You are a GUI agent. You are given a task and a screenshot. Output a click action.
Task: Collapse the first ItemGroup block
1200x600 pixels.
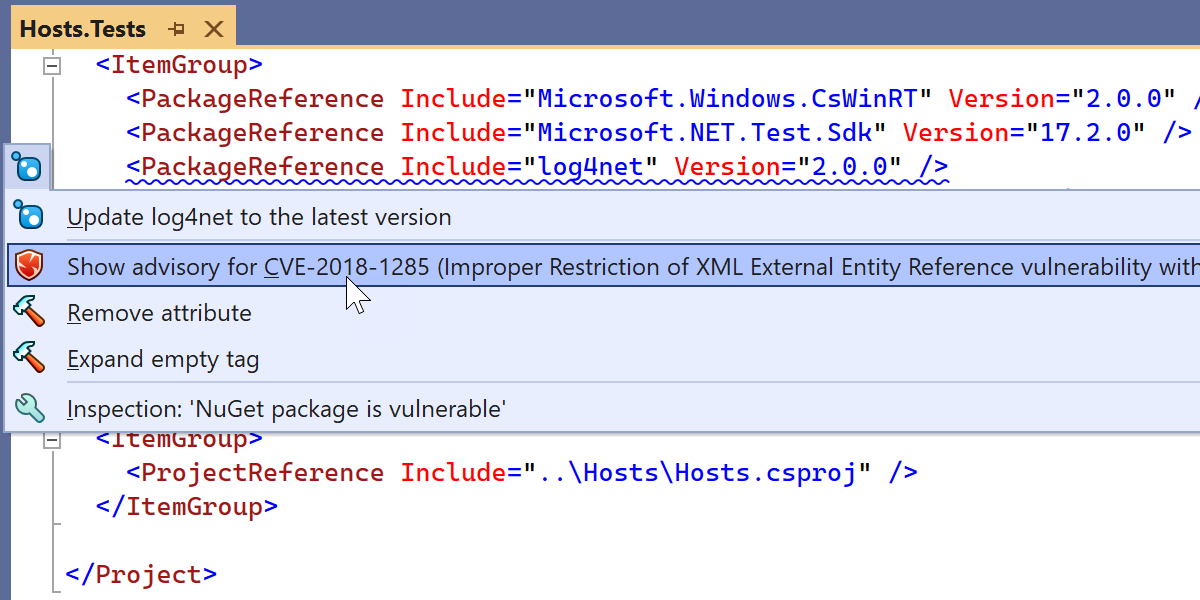click(51, 66)
